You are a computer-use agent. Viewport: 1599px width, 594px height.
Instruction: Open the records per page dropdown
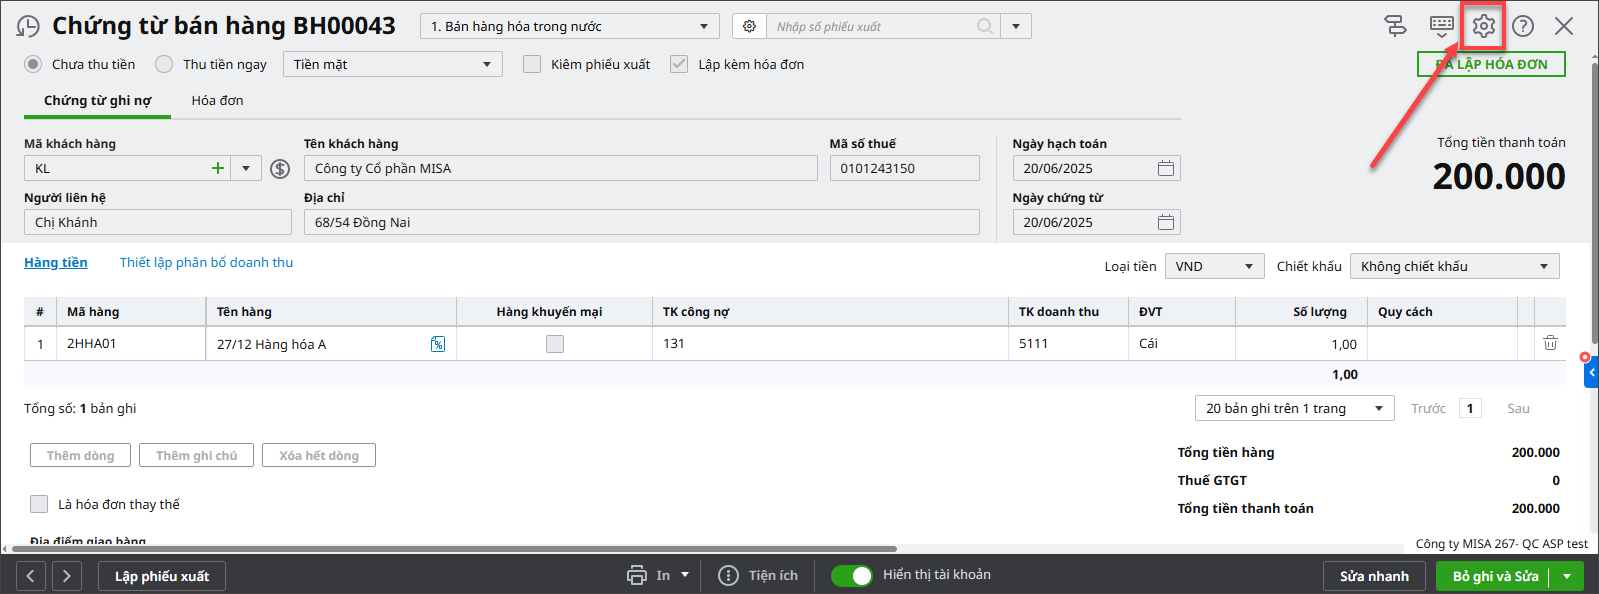[x=1294, y=408]
